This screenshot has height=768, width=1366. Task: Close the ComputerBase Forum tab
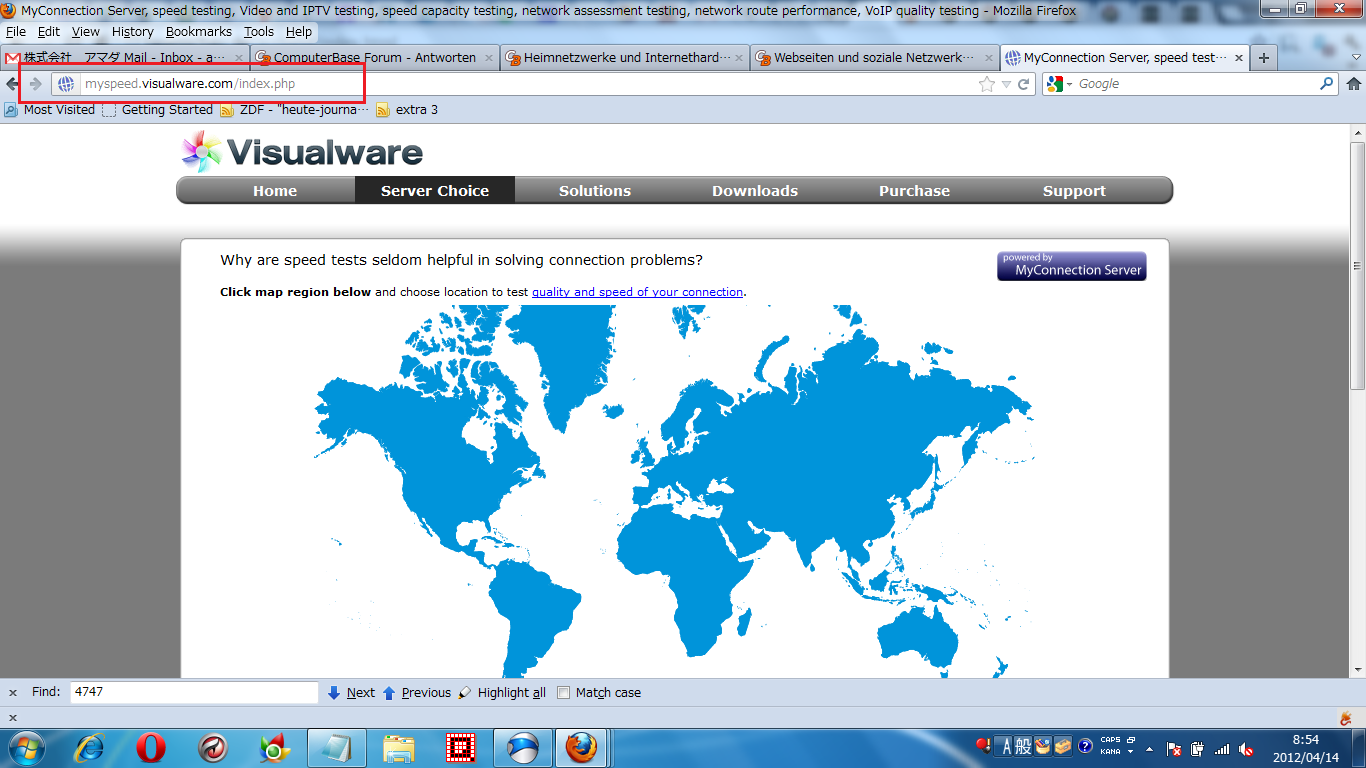click(487, 58)
